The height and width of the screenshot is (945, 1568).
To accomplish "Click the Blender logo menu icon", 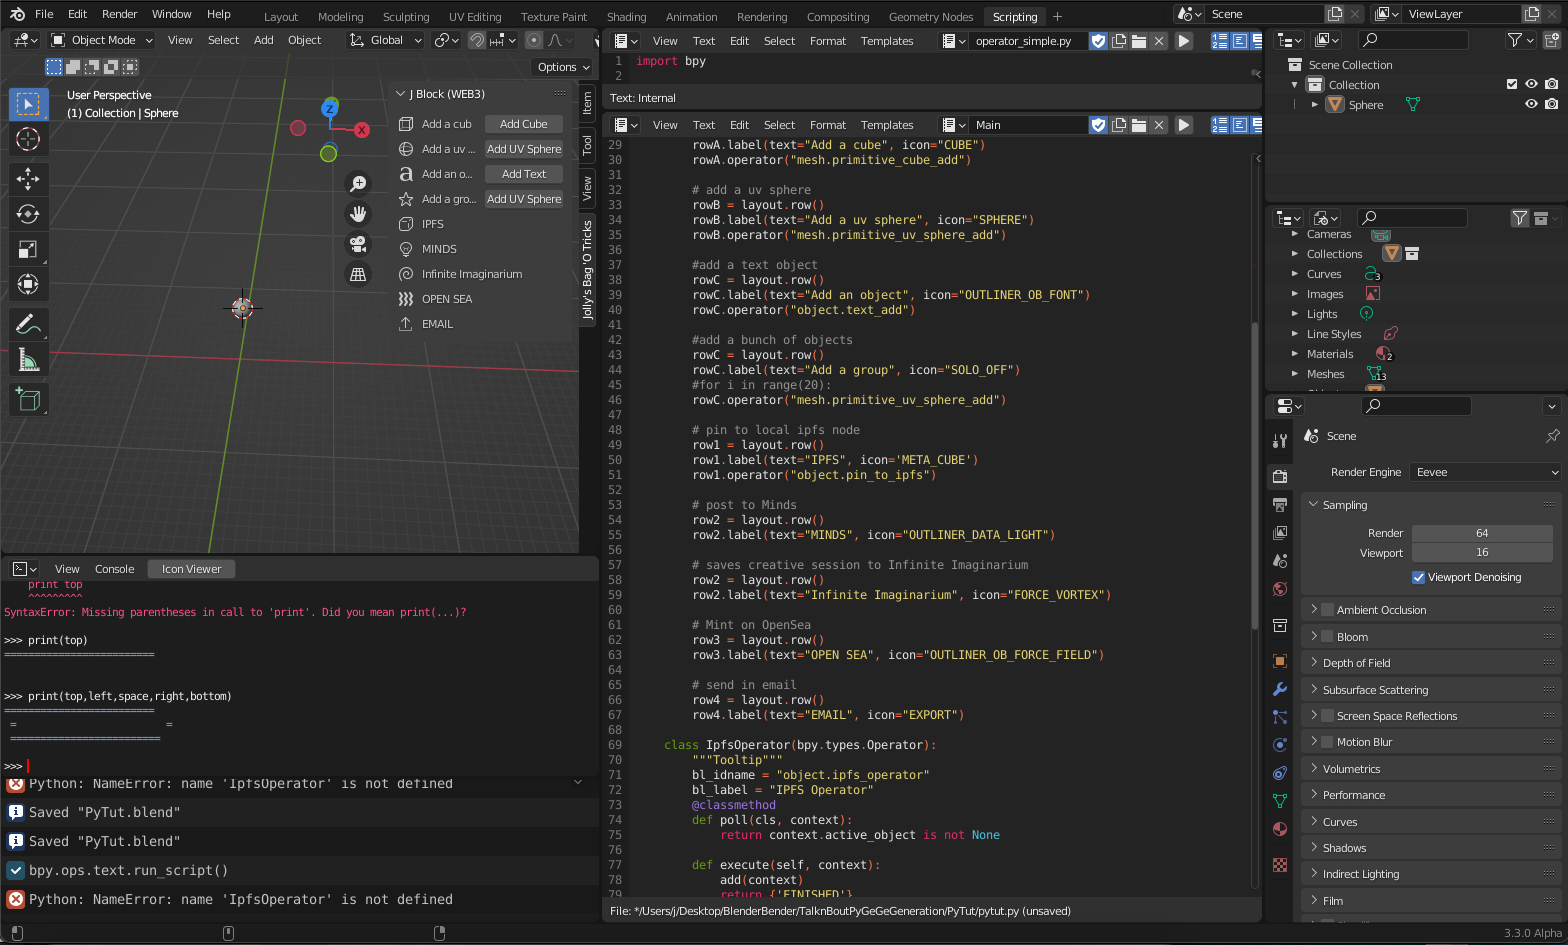I will 17,14.
